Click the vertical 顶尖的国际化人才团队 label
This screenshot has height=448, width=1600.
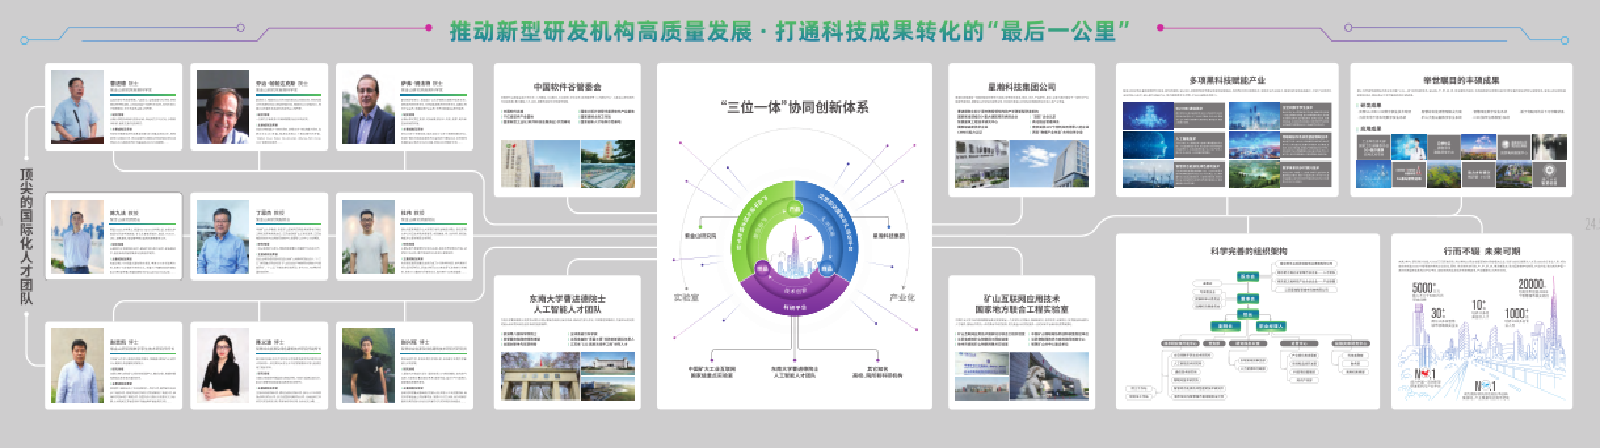coord(27,236)
